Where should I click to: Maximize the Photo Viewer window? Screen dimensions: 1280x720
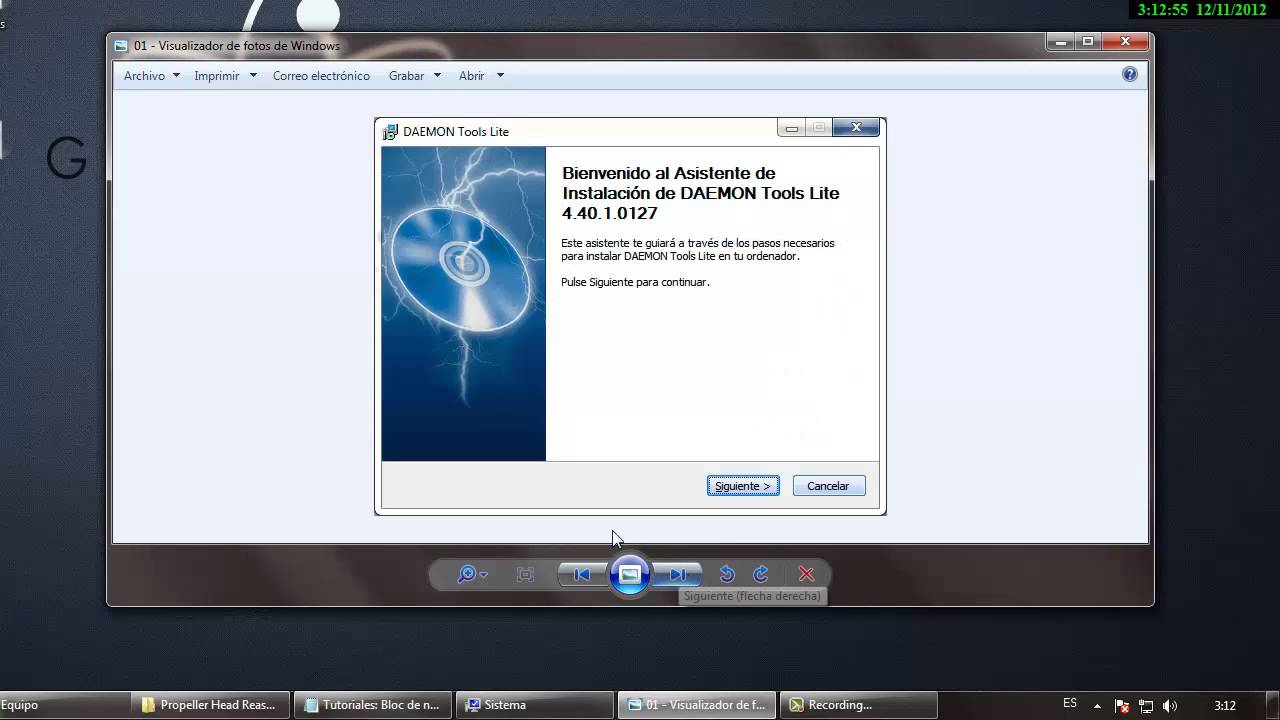point(1088,41)
